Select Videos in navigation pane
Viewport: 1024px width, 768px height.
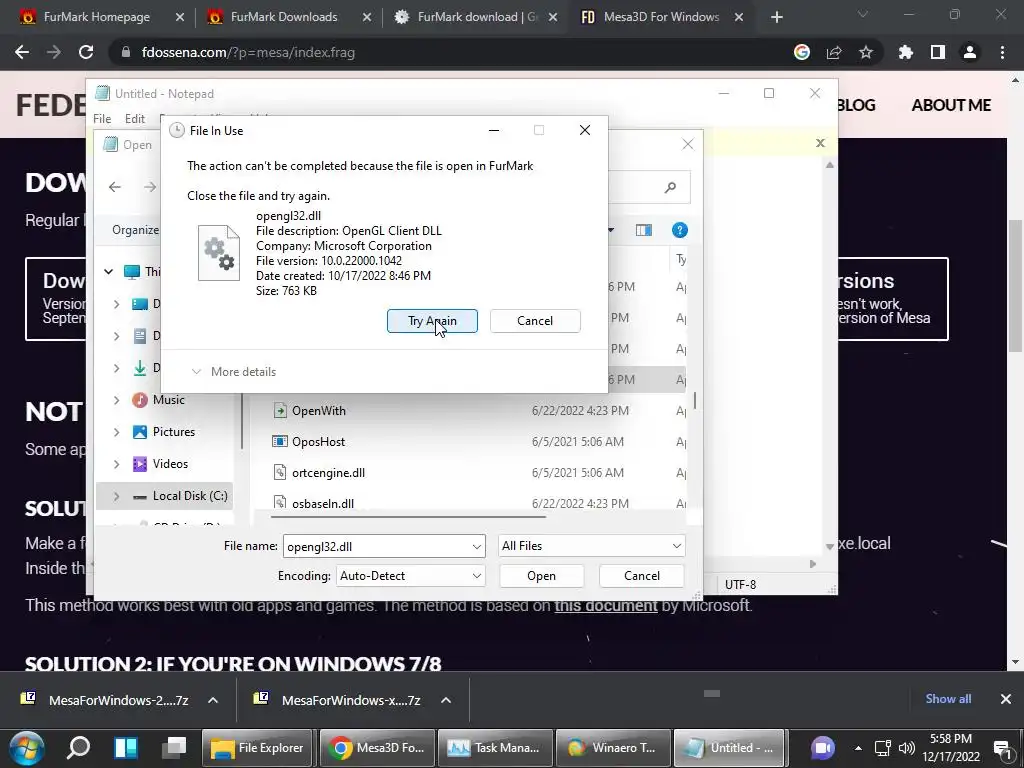pos(170,464)
